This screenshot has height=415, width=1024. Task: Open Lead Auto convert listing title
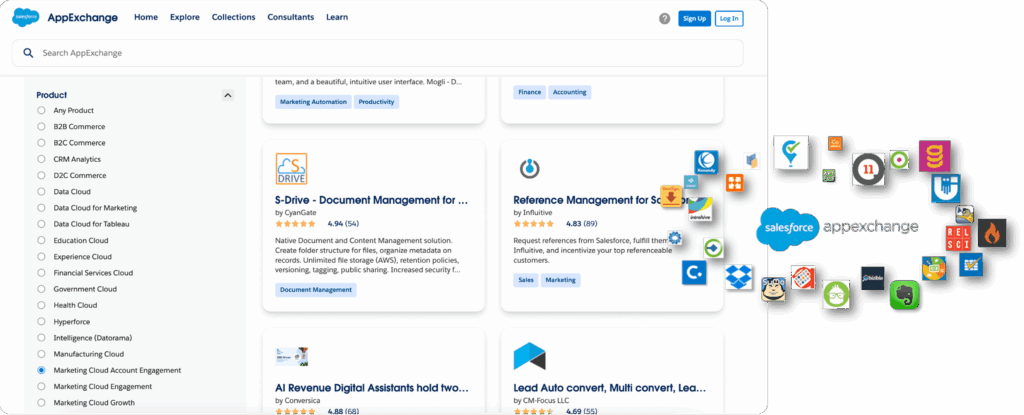610,388
